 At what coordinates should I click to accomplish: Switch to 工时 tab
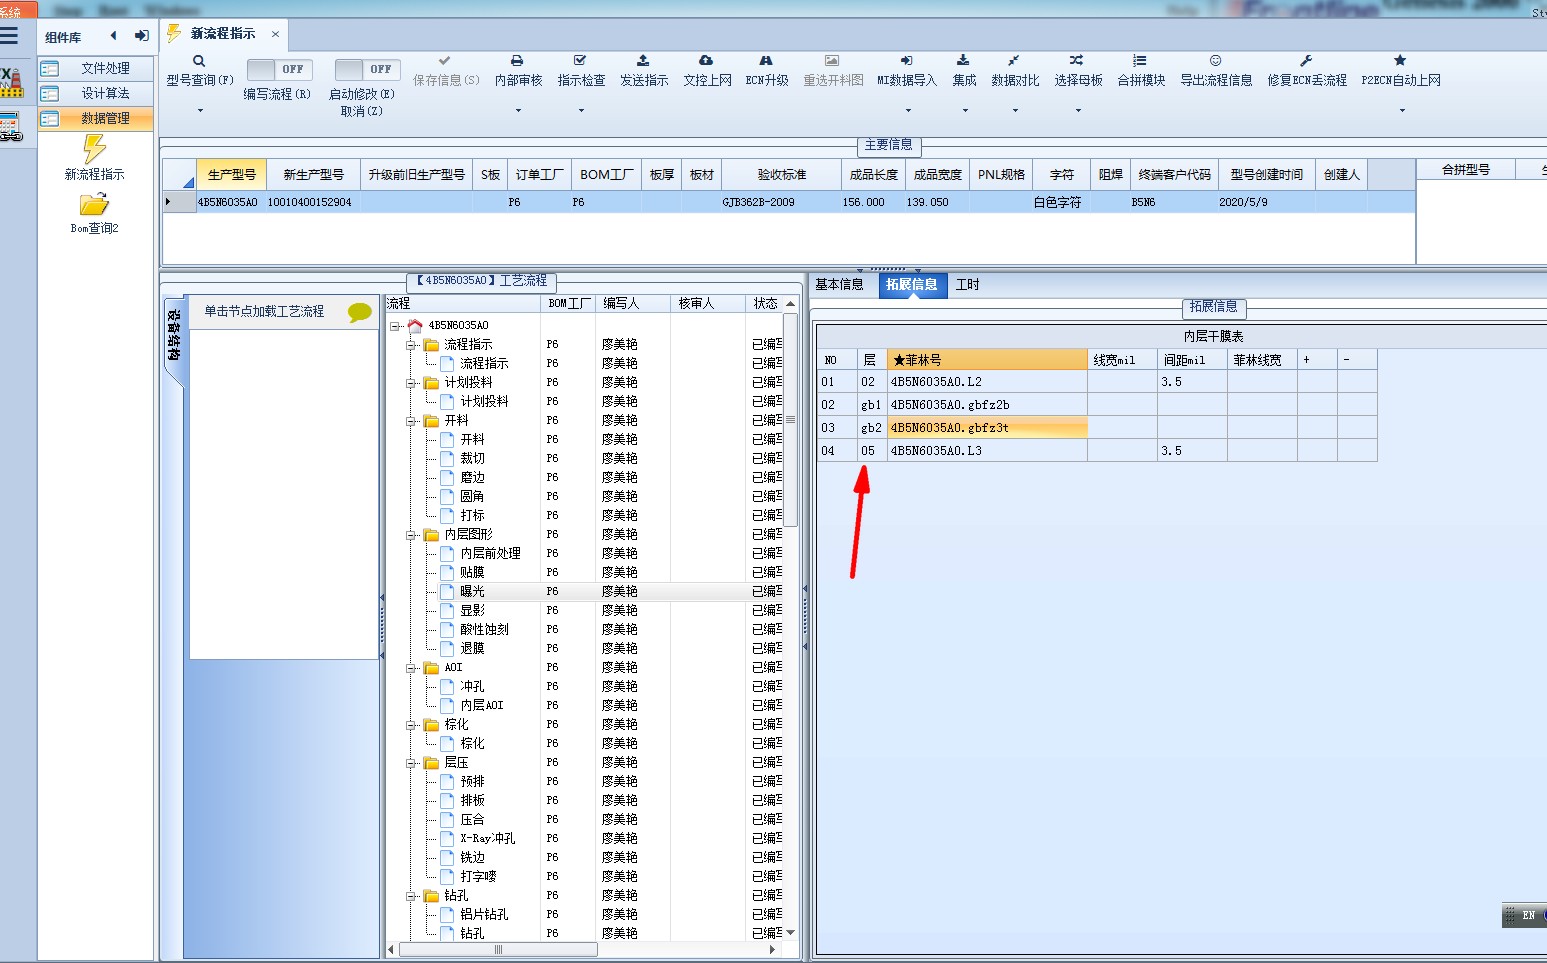pos(967,285)
